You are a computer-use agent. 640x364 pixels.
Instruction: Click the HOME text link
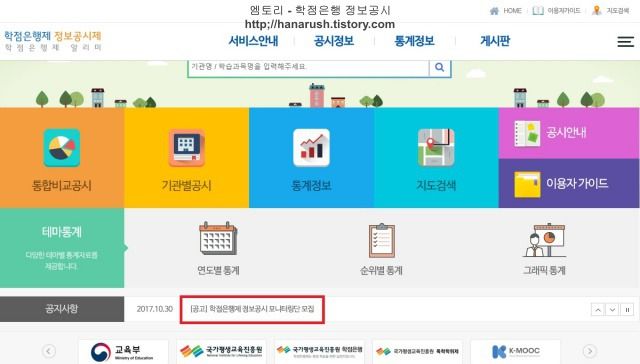pos(512,11)
